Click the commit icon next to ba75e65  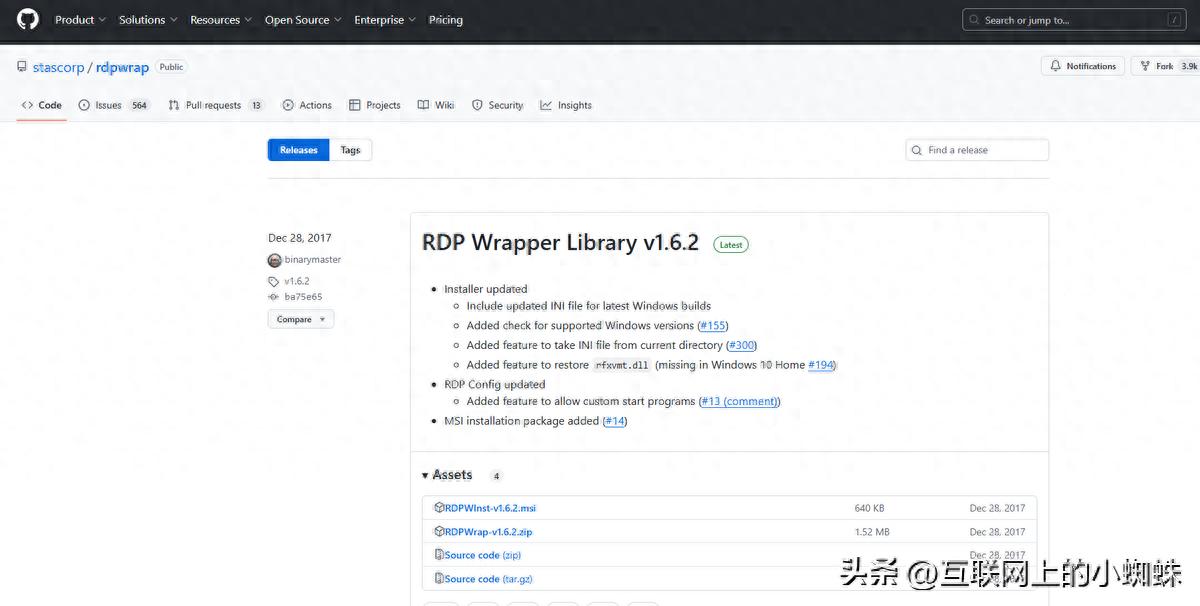pyautogui.click(x=274, y=297)
